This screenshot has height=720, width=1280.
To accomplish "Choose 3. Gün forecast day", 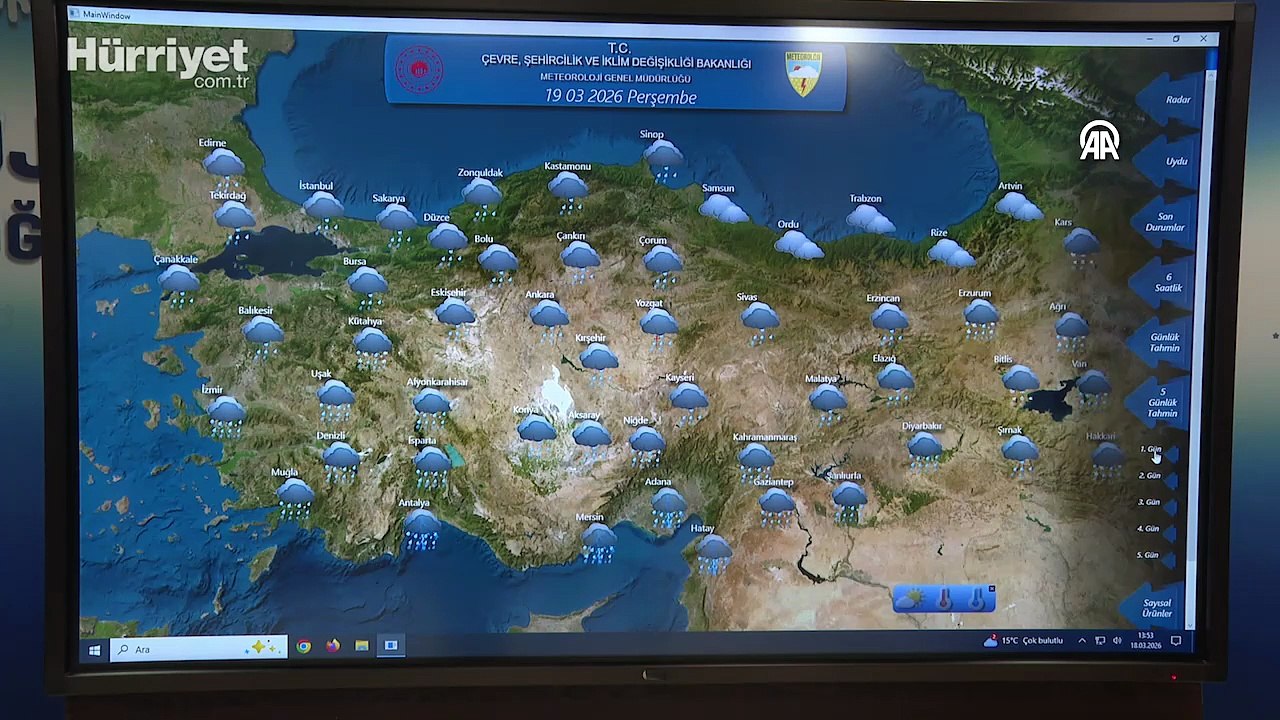I will pyautogui.click(x=1156, y=503).
